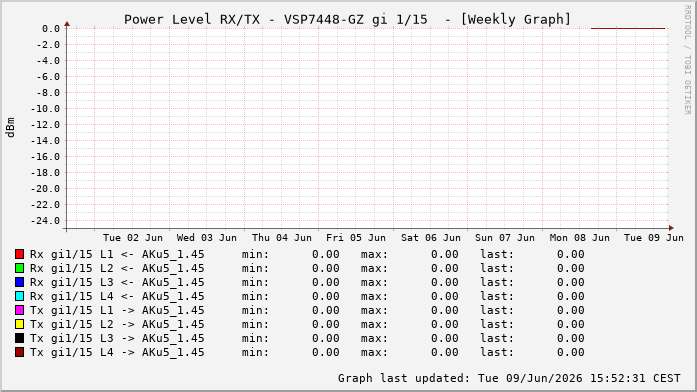This screenshot has height=392, width=697.
Task: Click the blue Rx L3 legend swatch
Action: (x=20, y=282)
